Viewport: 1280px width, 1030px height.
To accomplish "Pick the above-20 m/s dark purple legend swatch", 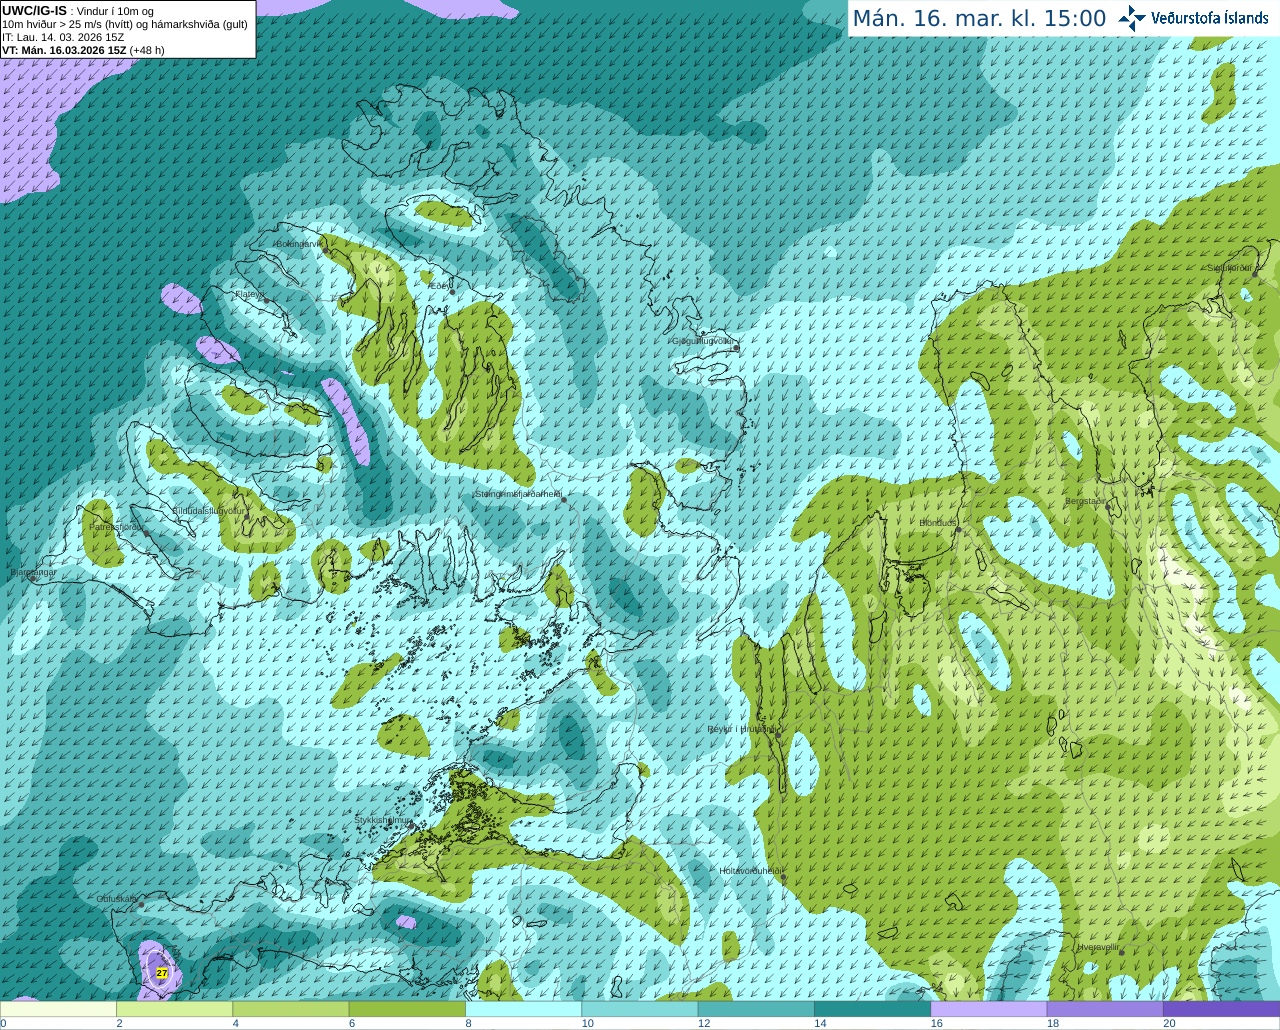I will 1221,1009.
